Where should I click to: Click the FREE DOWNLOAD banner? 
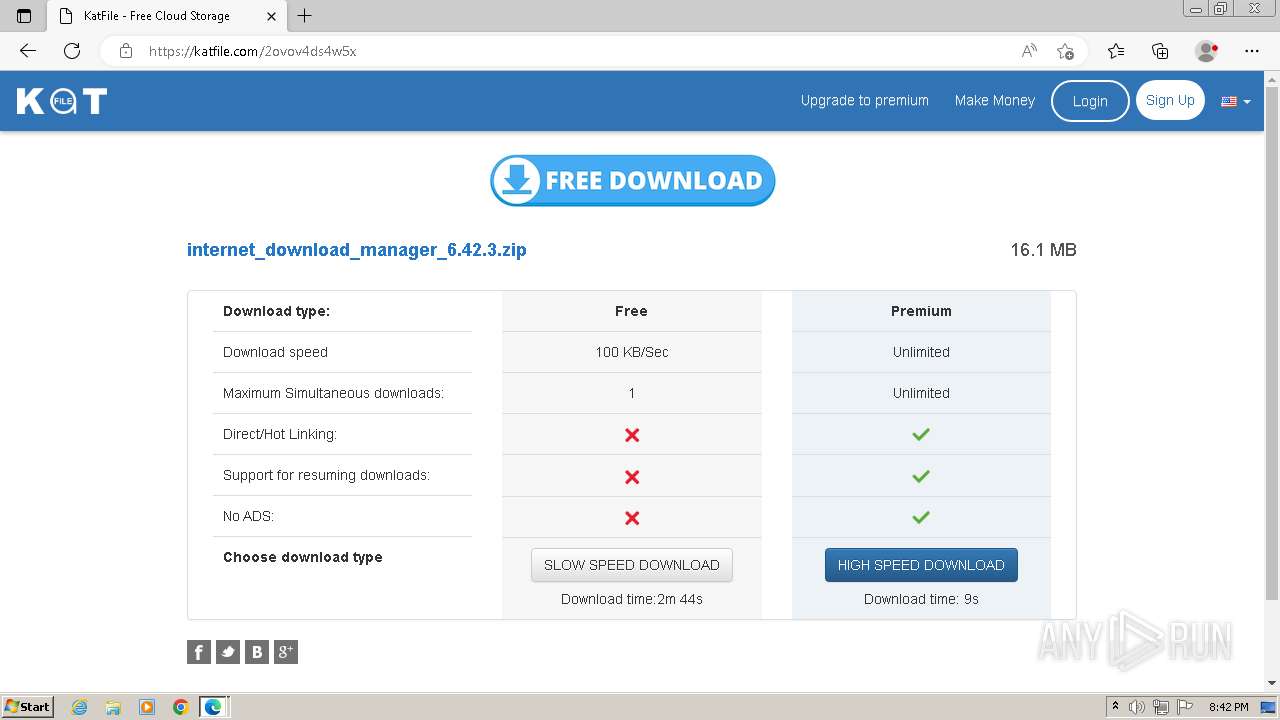(633, 180)
